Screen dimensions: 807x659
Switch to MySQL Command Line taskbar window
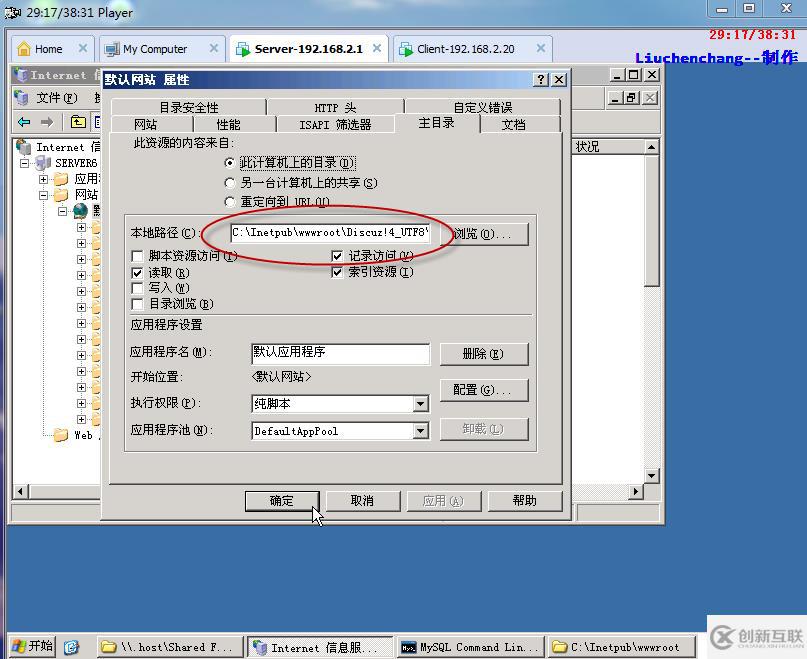tap(468, 647)
